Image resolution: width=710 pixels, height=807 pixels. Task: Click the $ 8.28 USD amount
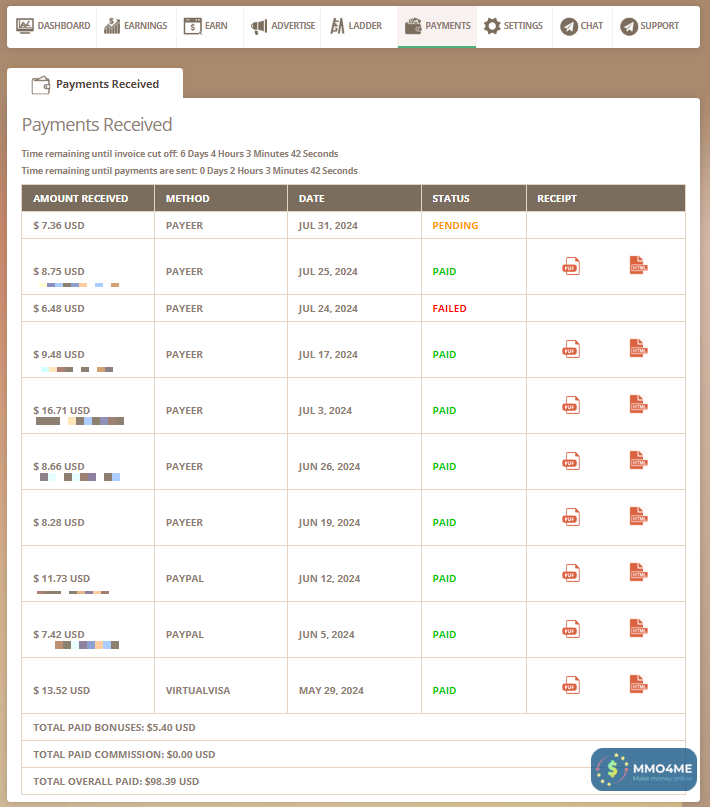coord(59,522)
